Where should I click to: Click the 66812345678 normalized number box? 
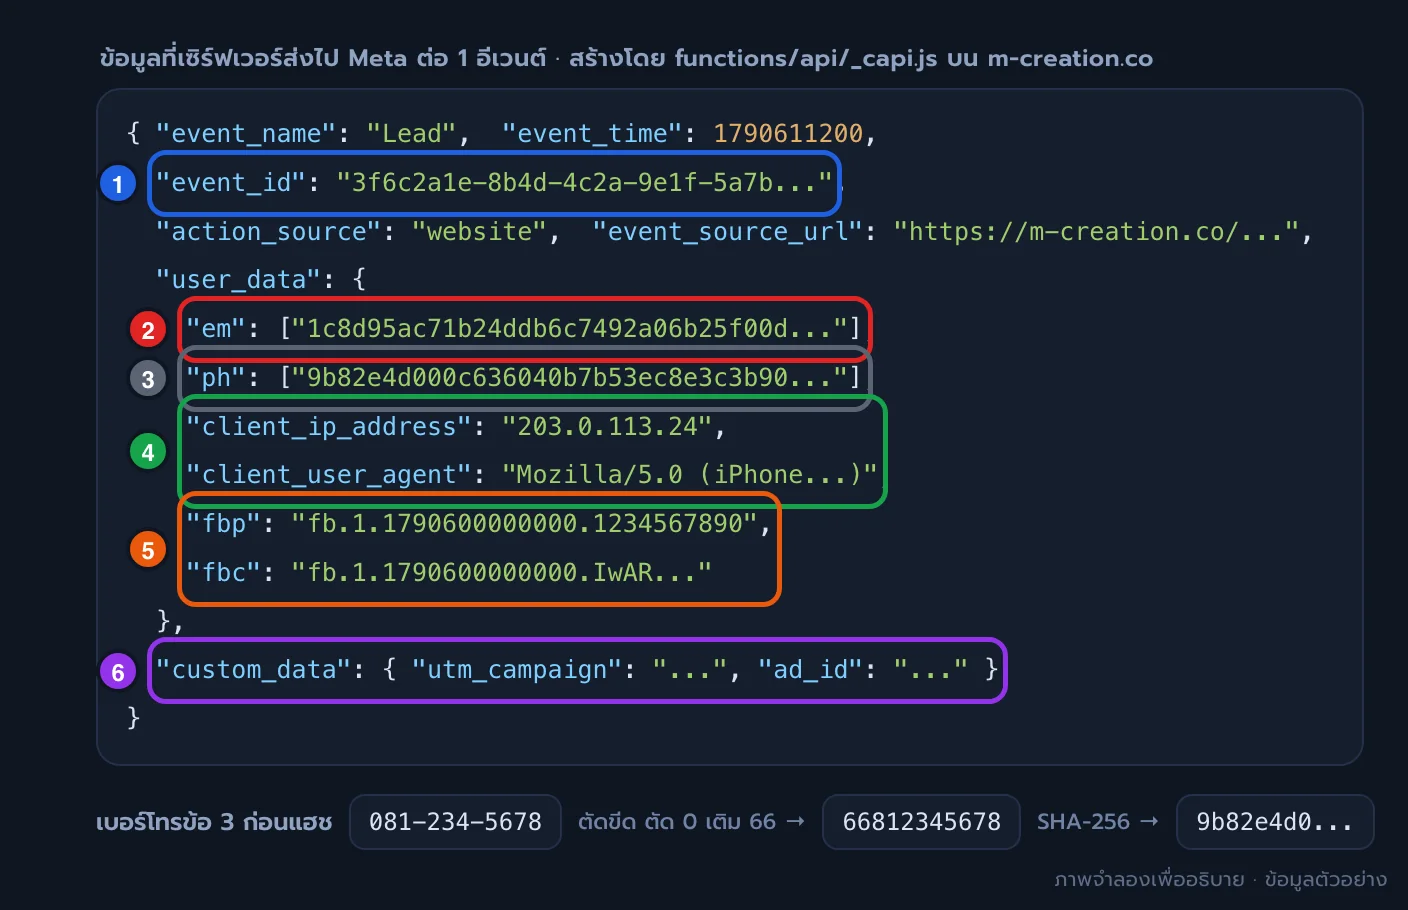921,822
